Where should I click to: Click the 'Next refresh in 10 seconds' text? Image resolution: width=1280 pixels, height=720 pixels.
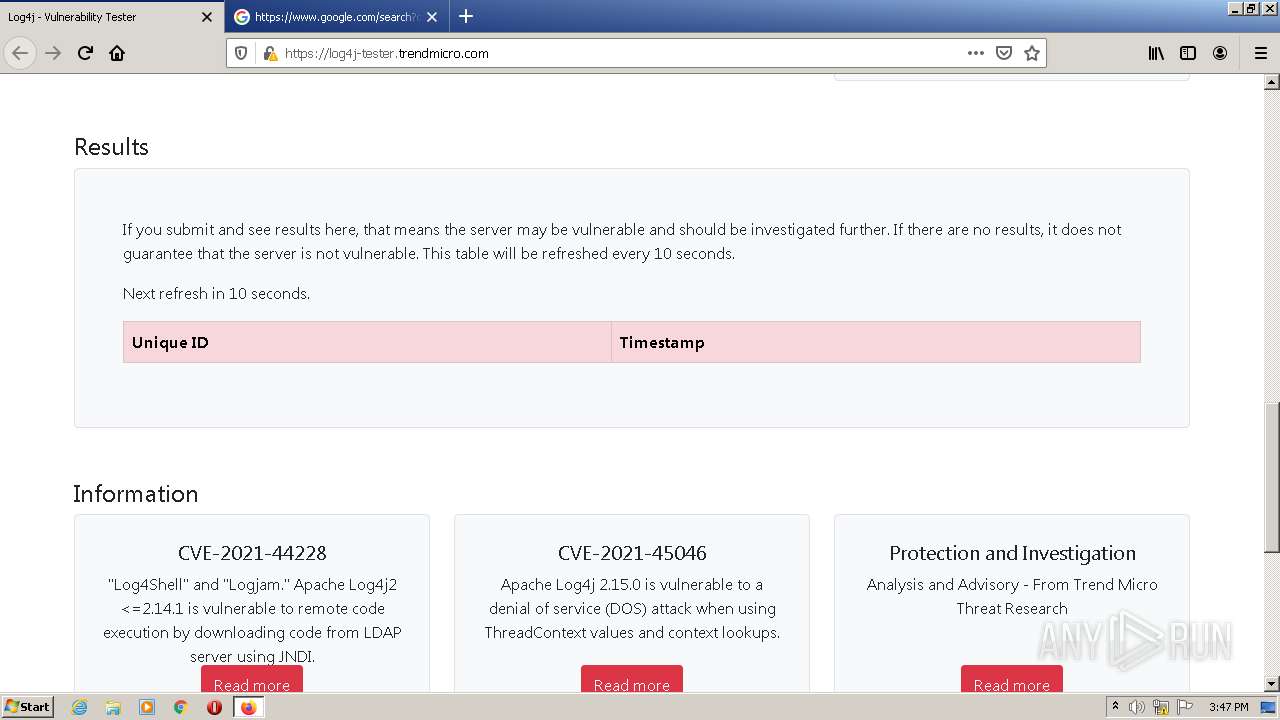pos(216,293)
